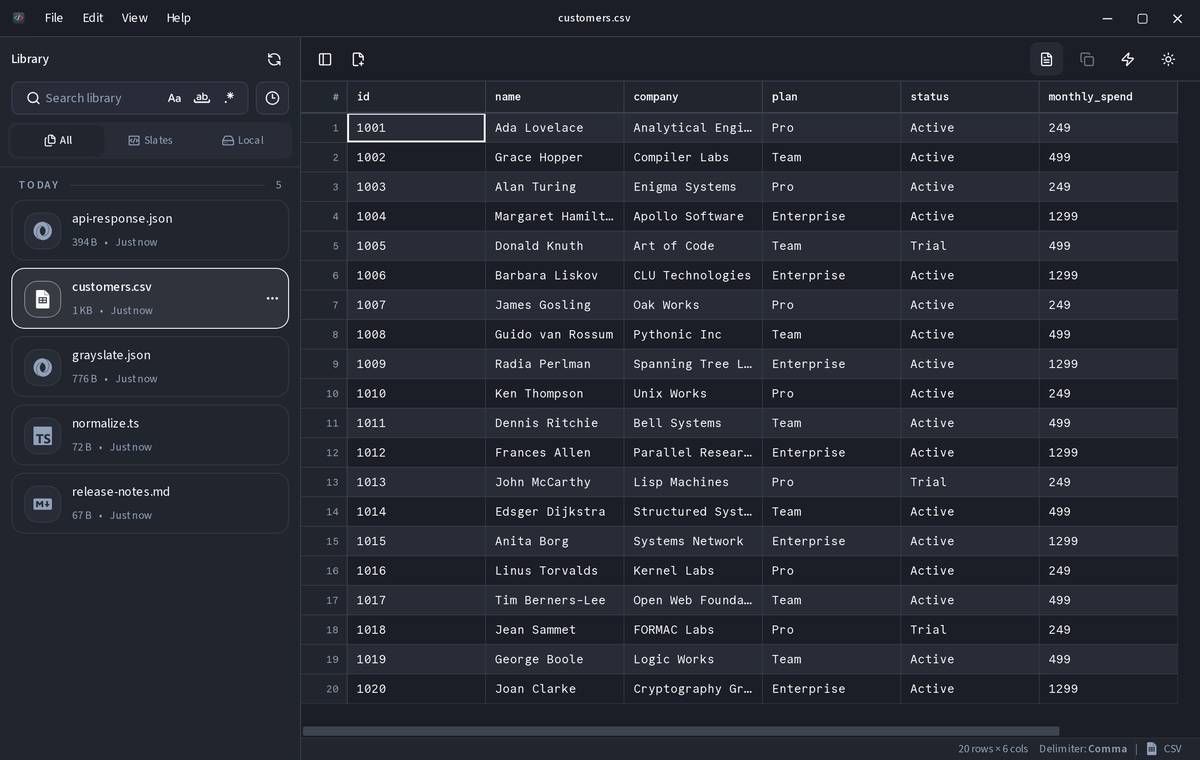This screenshot has width=1200, height=760.
Task: Click the Oak Works company cell
Action: click(693, 305)
